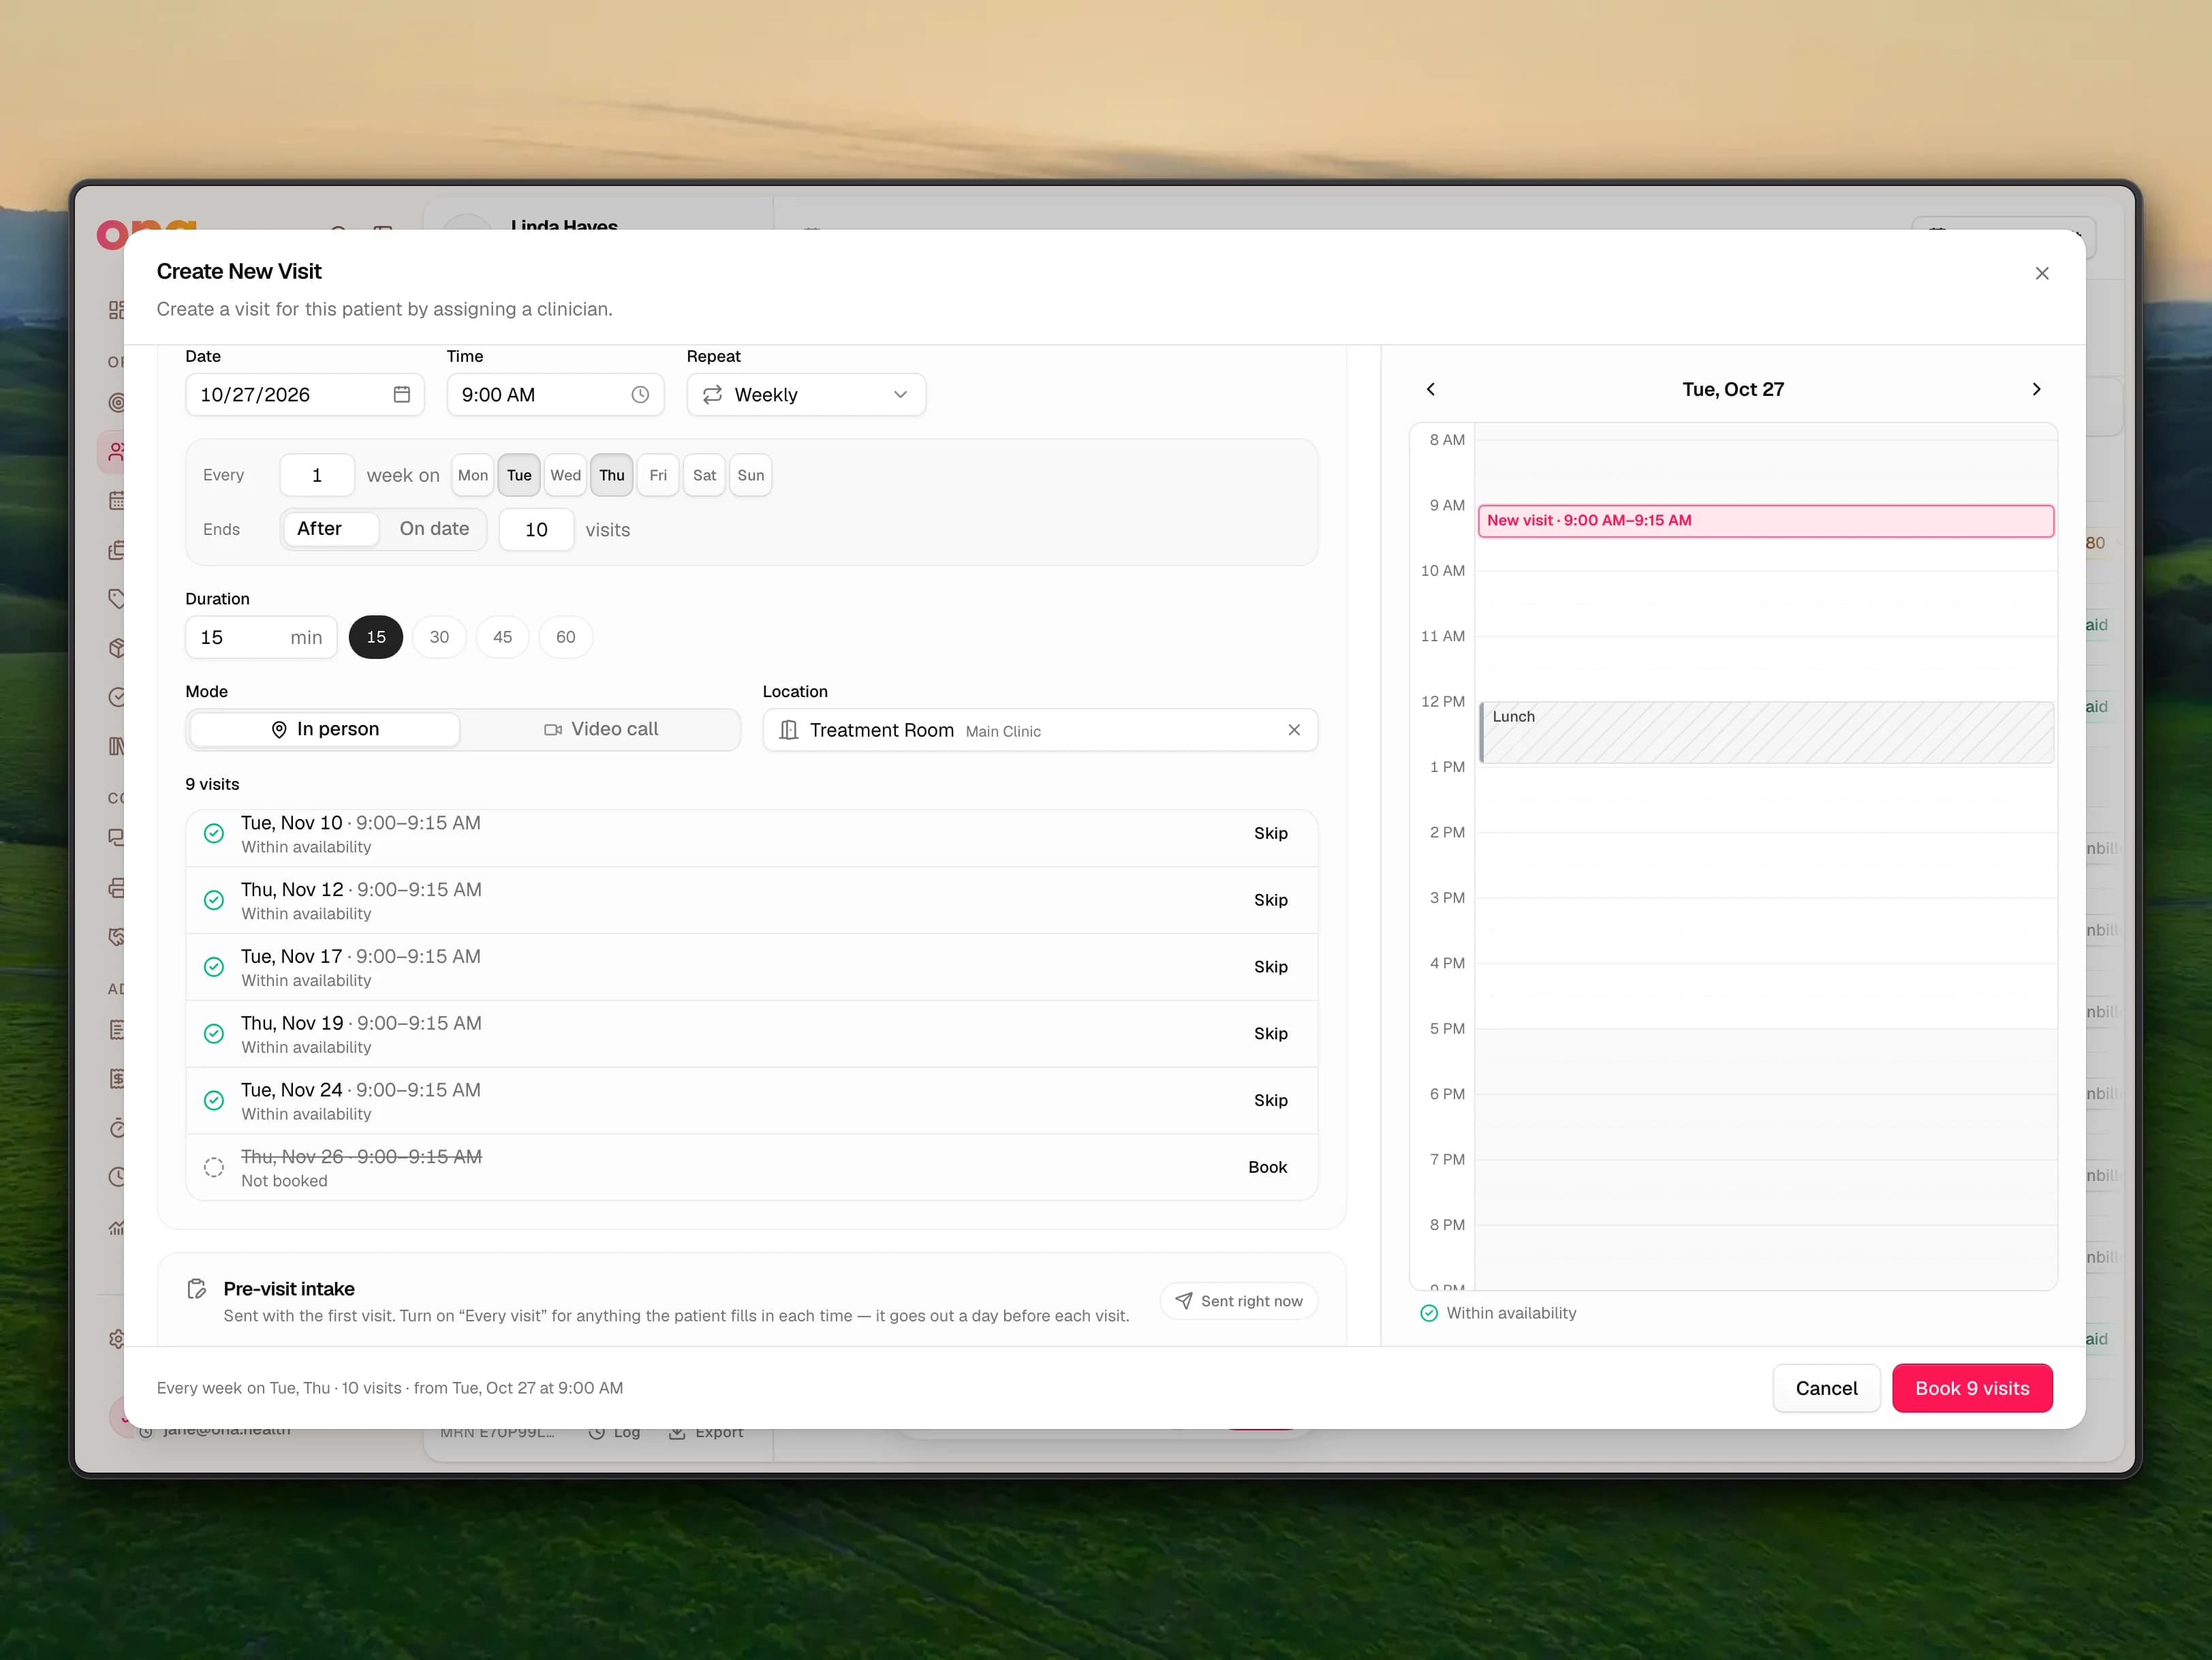Choose the 60 minute duration preset
2212x1660 pixels.
point(565,637)
